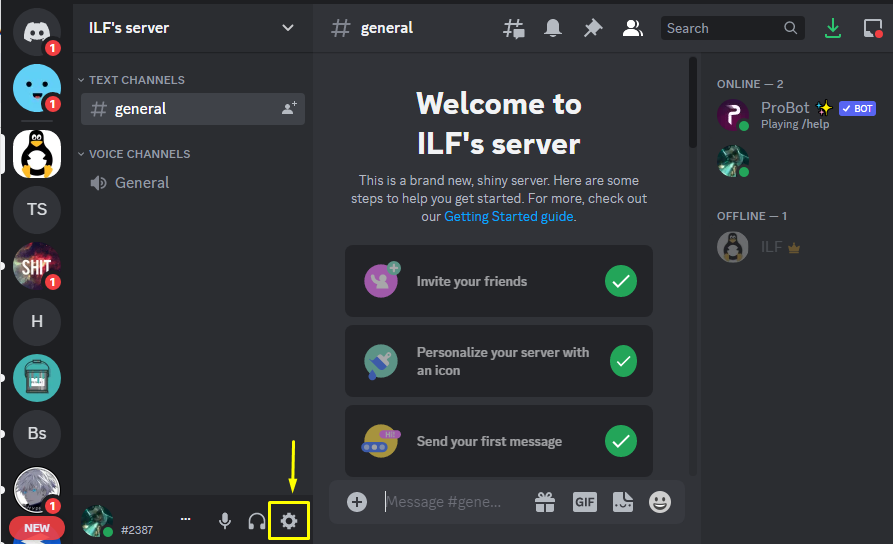Mute the microphone
This screenshot has height=544, width=893.
tap(225, 521)
